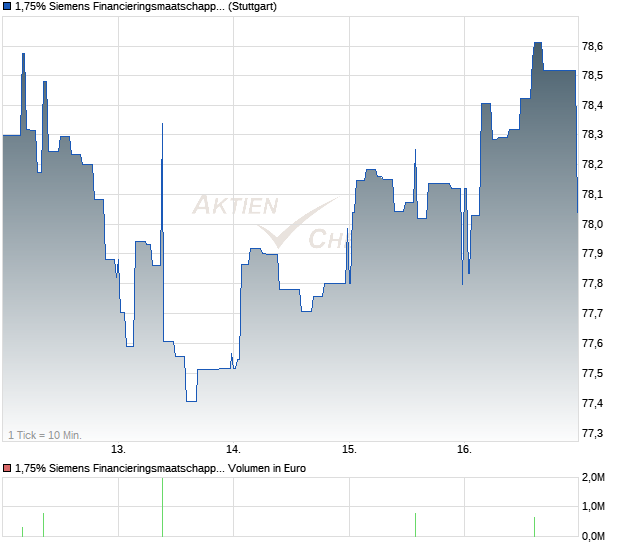This screenshot has height=546, width=620.
Task: Click the '1 Tick = 10 Min.' label
Action: (45, 435)
